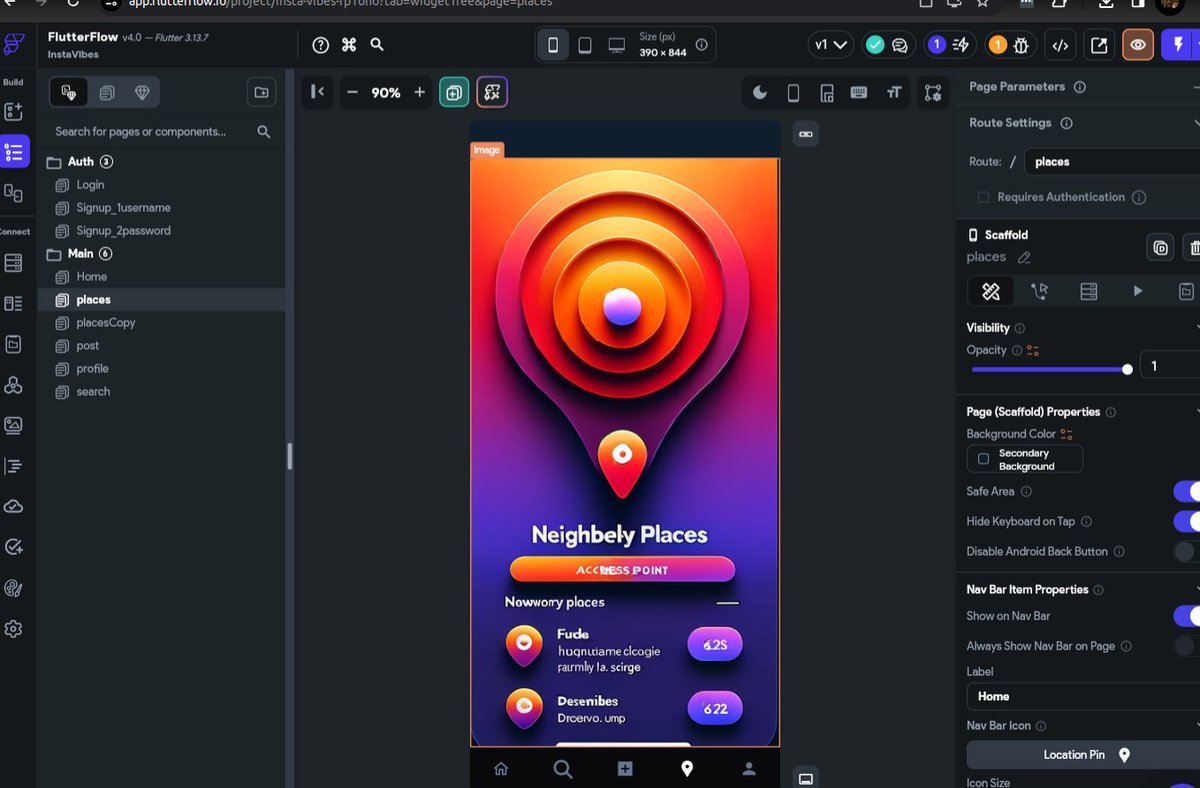Open the developer code view icon
The height and width of the screenshot is (788, 1200).
click(1059, 45)
